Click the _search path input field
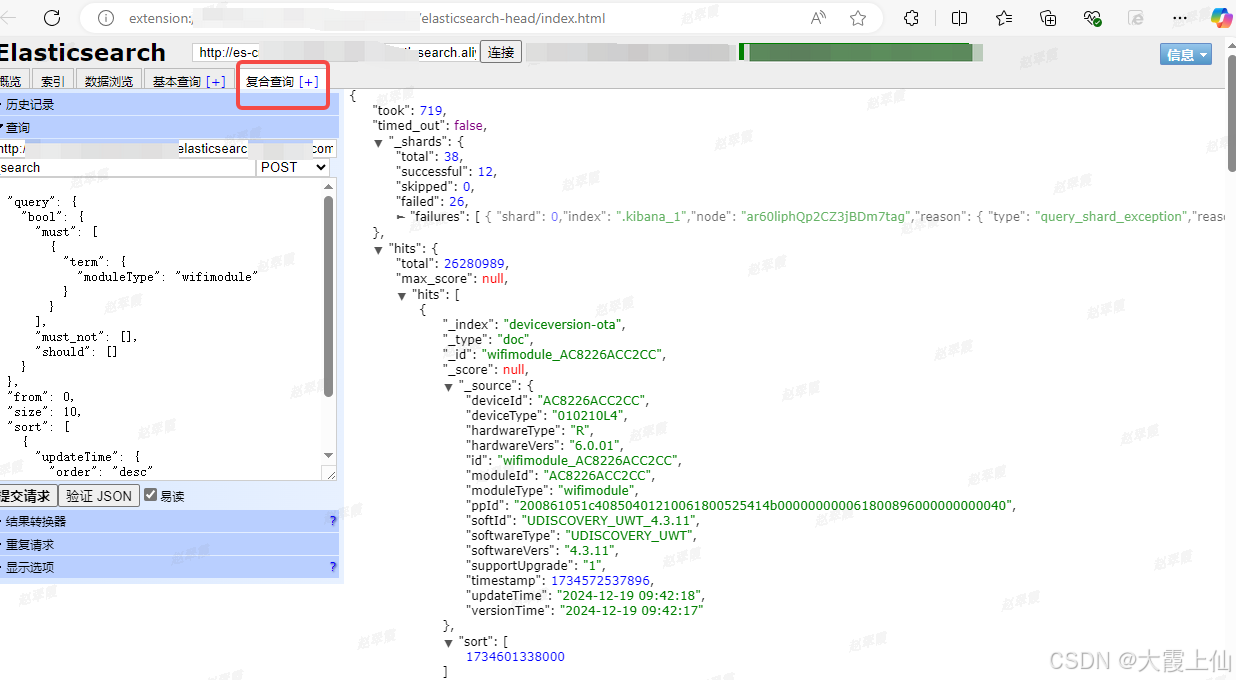The height and width of the screenshot is (680, 1236). (127, 167)
